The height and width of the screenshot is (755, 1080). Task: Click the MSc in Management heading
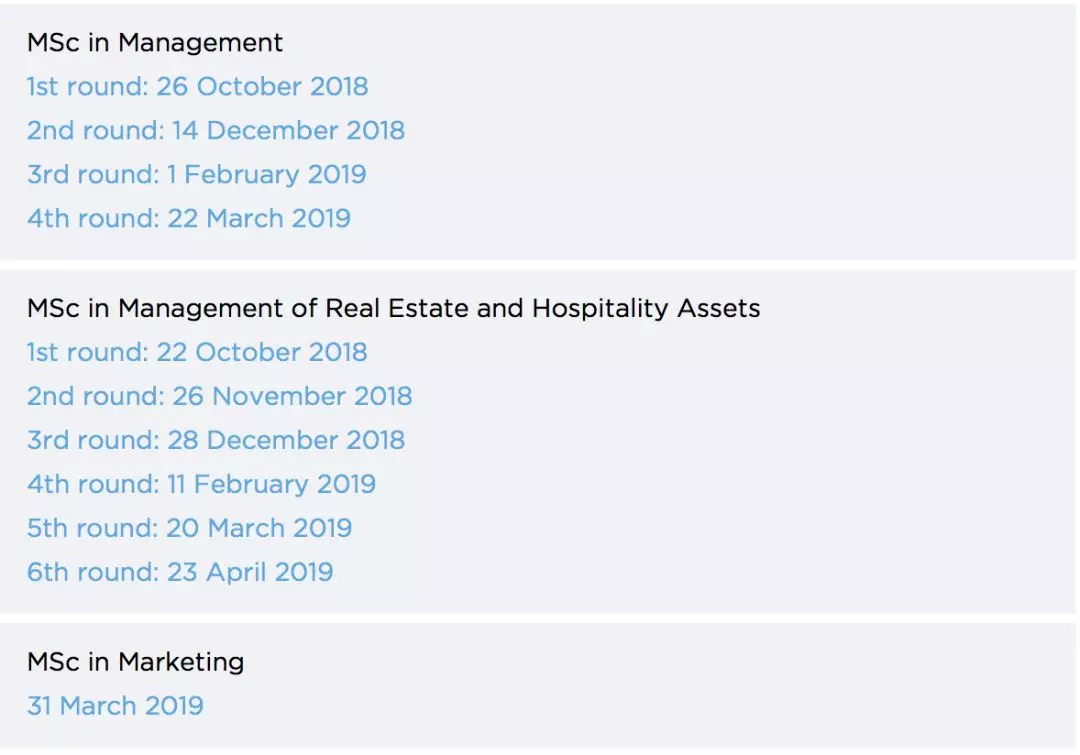(x=155, y=43)
